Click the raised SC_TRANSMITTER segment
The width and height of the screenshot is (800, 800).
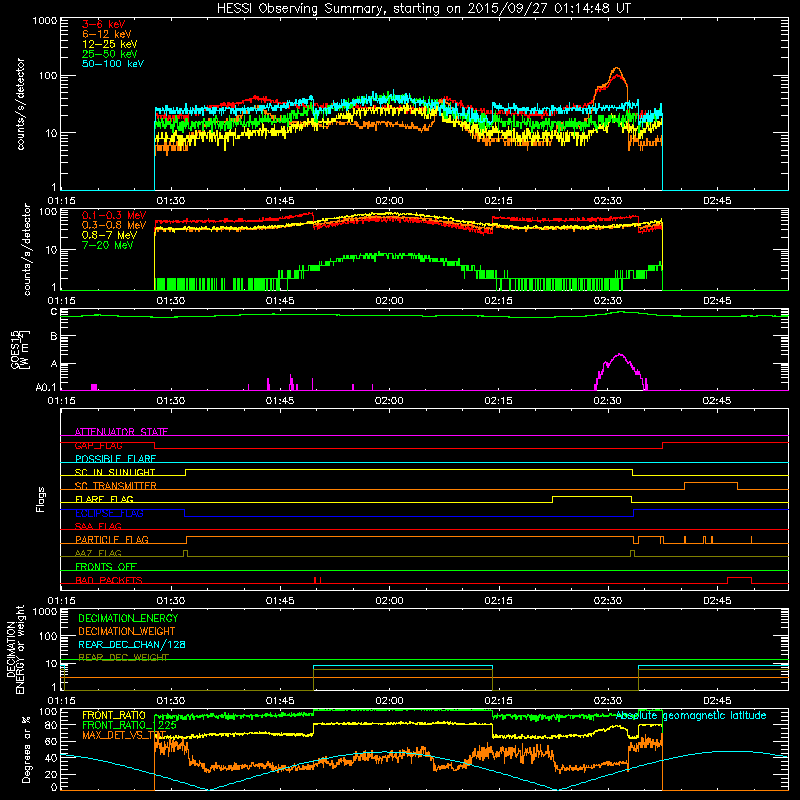711,483
